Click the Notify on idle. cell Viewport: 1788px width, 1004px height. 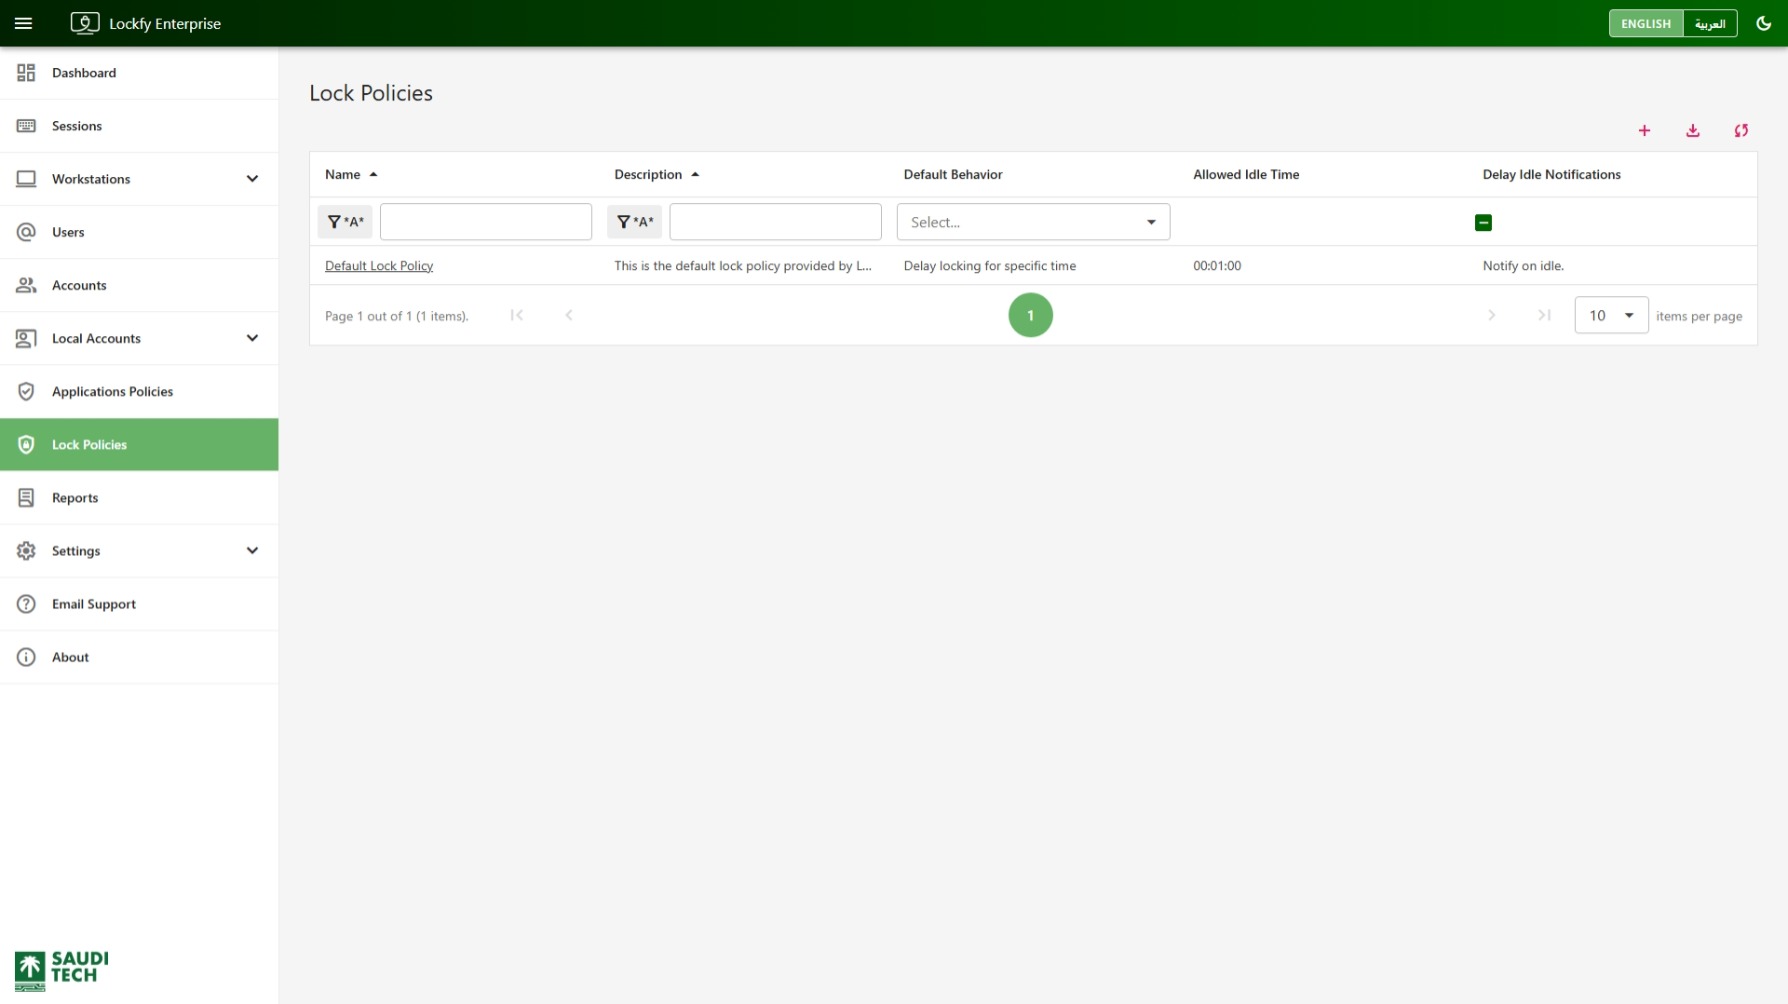tap(1523, 266)
